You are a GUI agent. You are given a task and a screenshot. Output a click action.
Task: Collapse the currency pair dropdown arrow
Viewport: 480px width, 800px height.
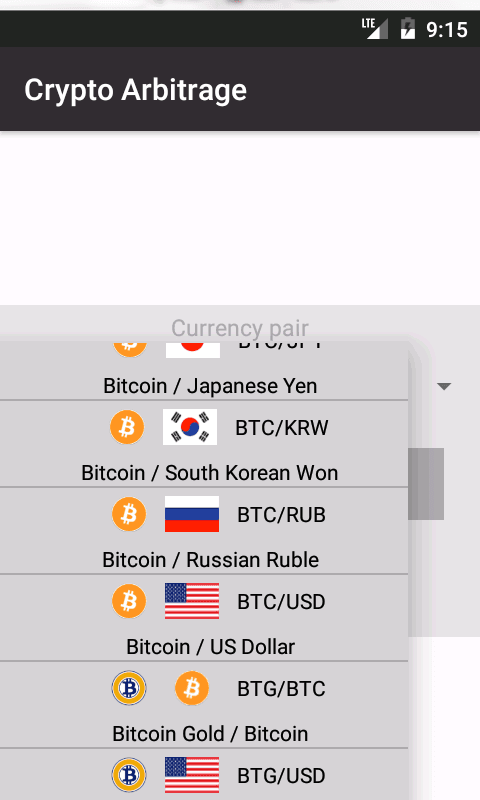tap(444, 386)
